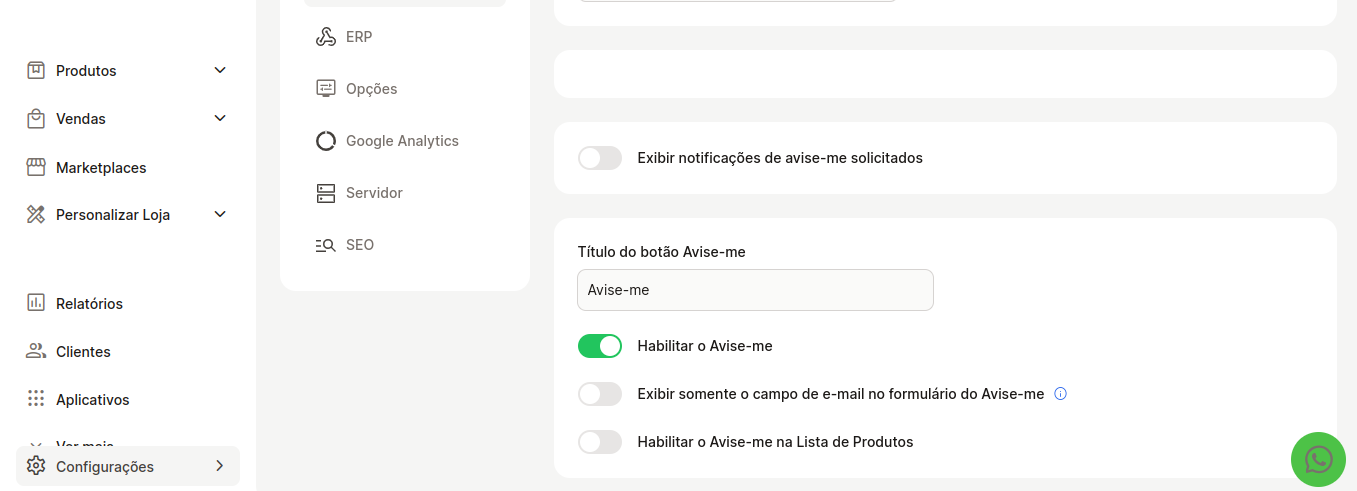Image resolution: width=1357 pixels, height=491 pixels.
Task: Click the Servidor server icon
Action: pos(326,193)
